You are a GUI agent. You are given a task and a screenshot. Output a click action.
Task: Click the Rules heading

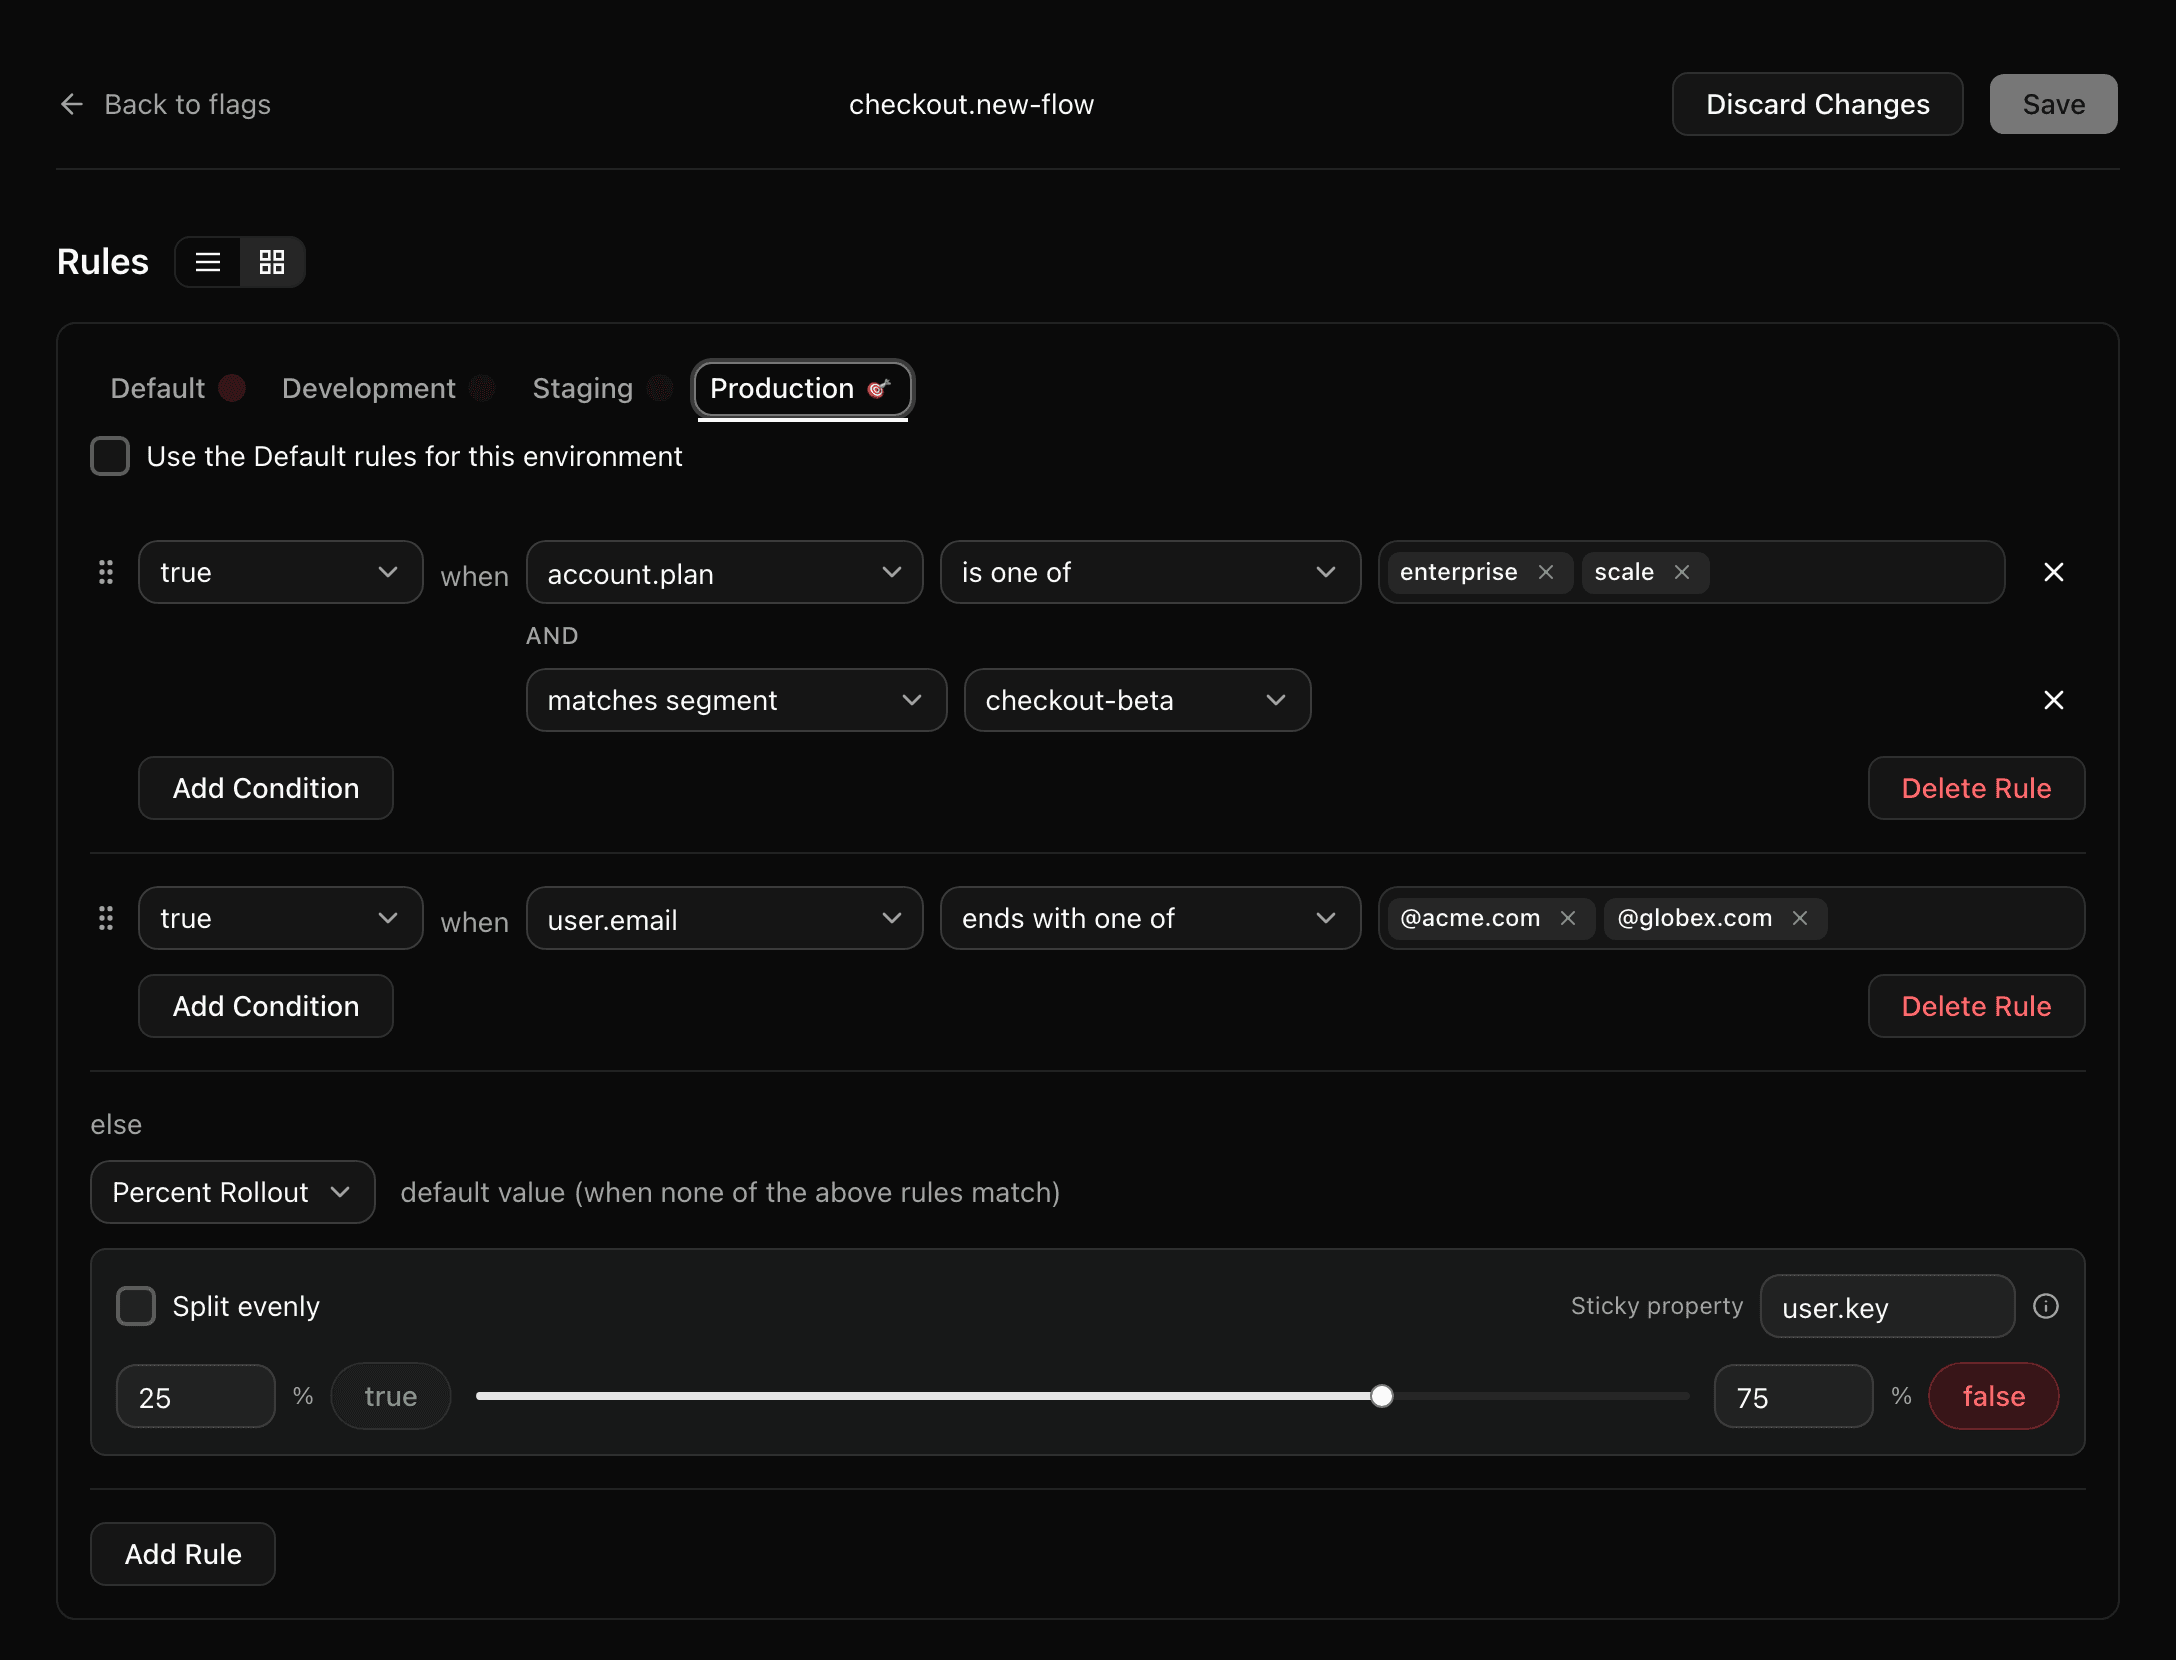[x=103, y=262]
